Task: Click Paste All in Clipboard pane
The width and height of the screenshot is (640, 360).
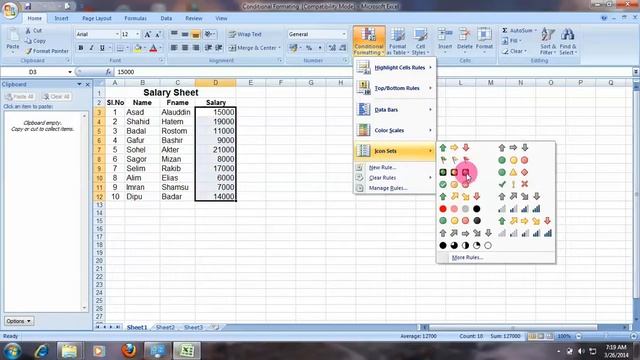Action: pos(20,97)
